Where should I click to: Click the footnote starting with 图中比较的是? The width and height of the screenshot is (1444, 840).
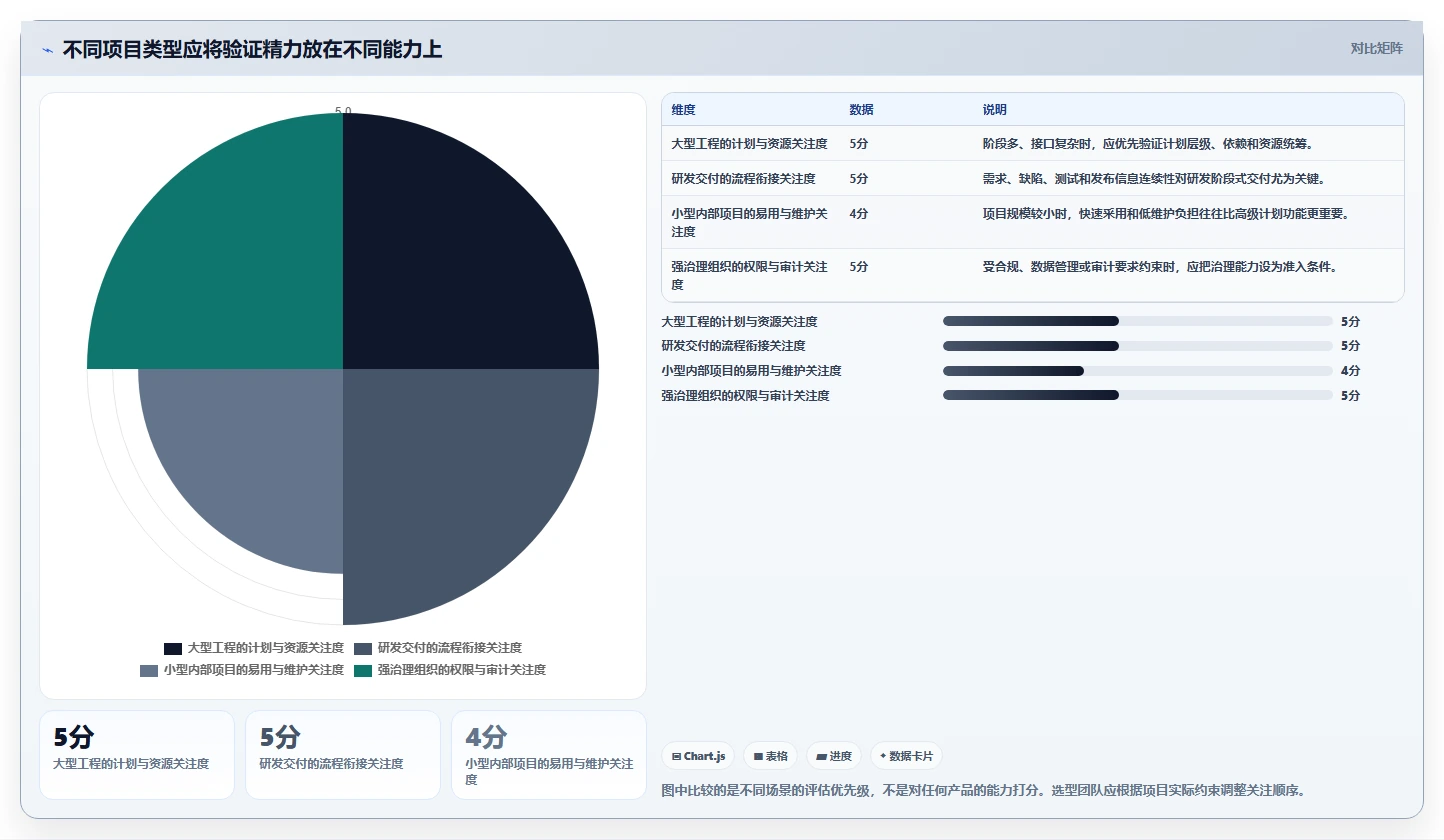(x=984, y=791)
